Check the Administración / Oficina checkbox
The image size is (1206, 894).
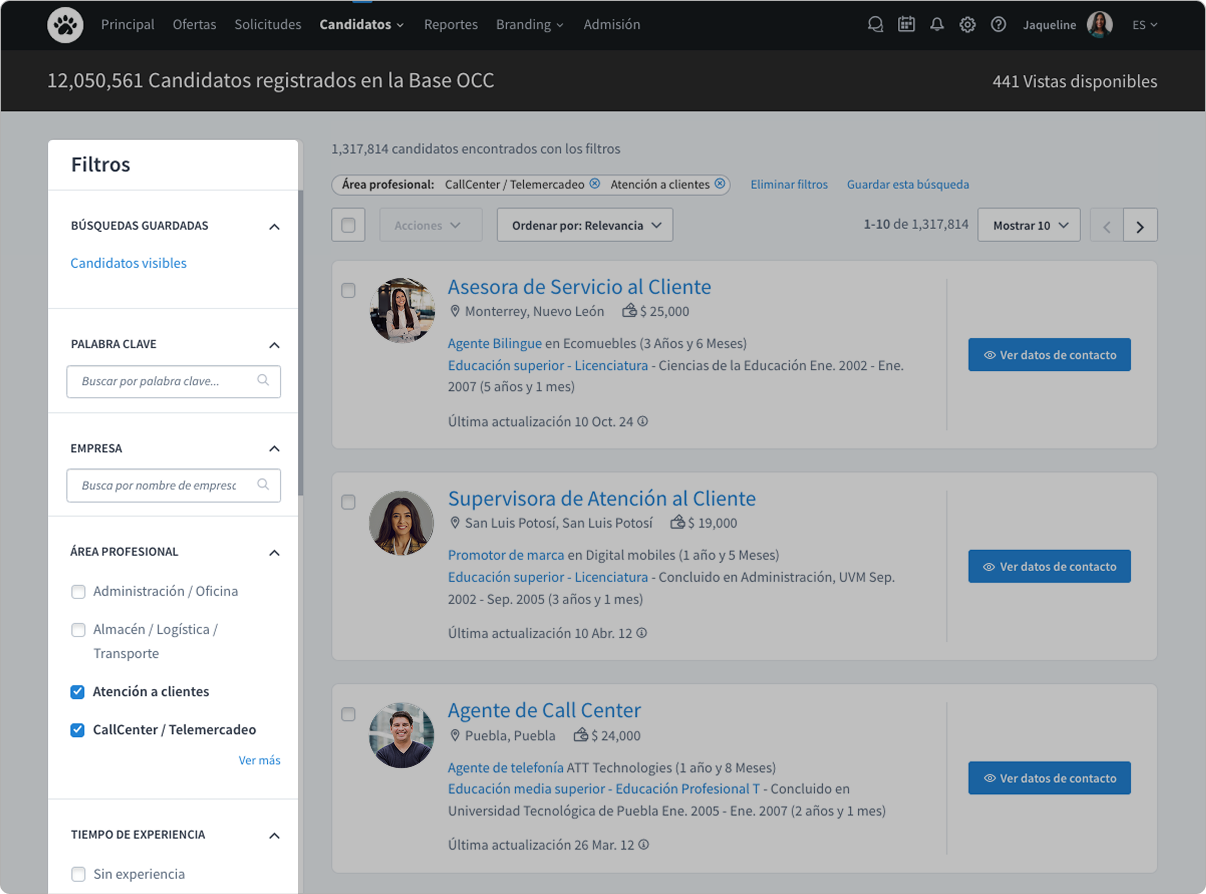(x=78, y=592)
